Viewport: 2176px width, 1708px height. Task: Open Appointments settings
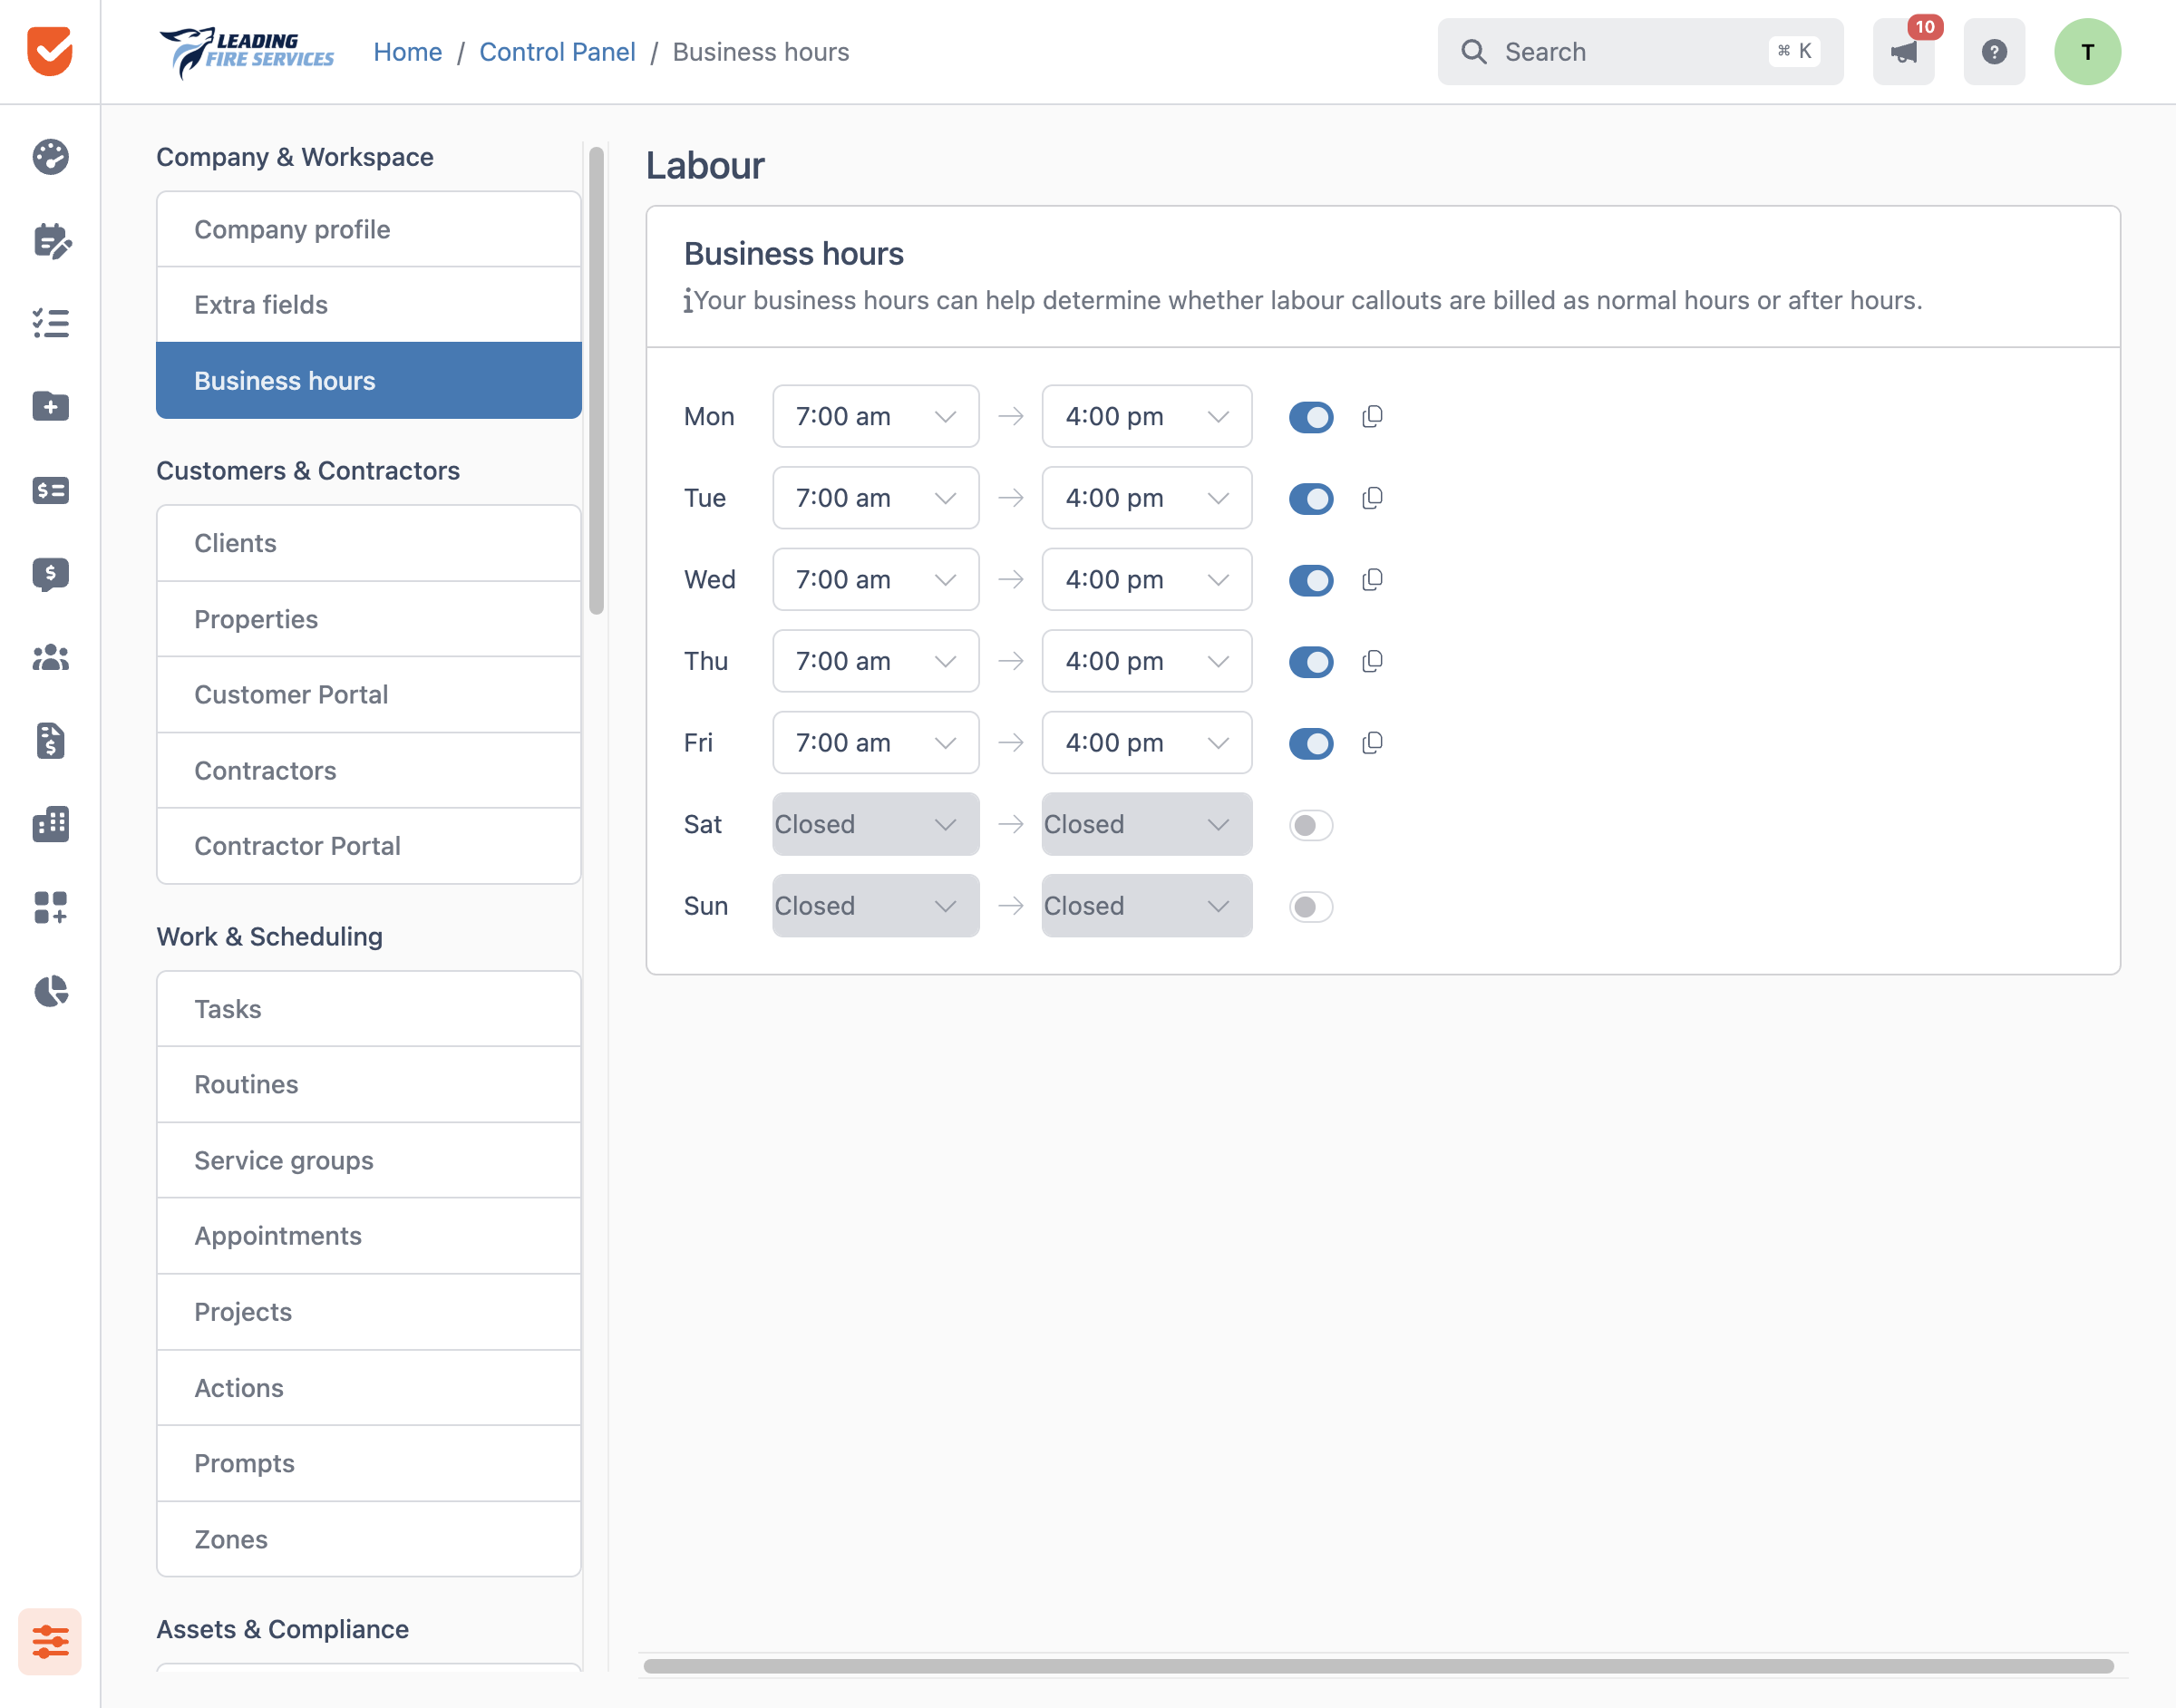click(369, 1236)
